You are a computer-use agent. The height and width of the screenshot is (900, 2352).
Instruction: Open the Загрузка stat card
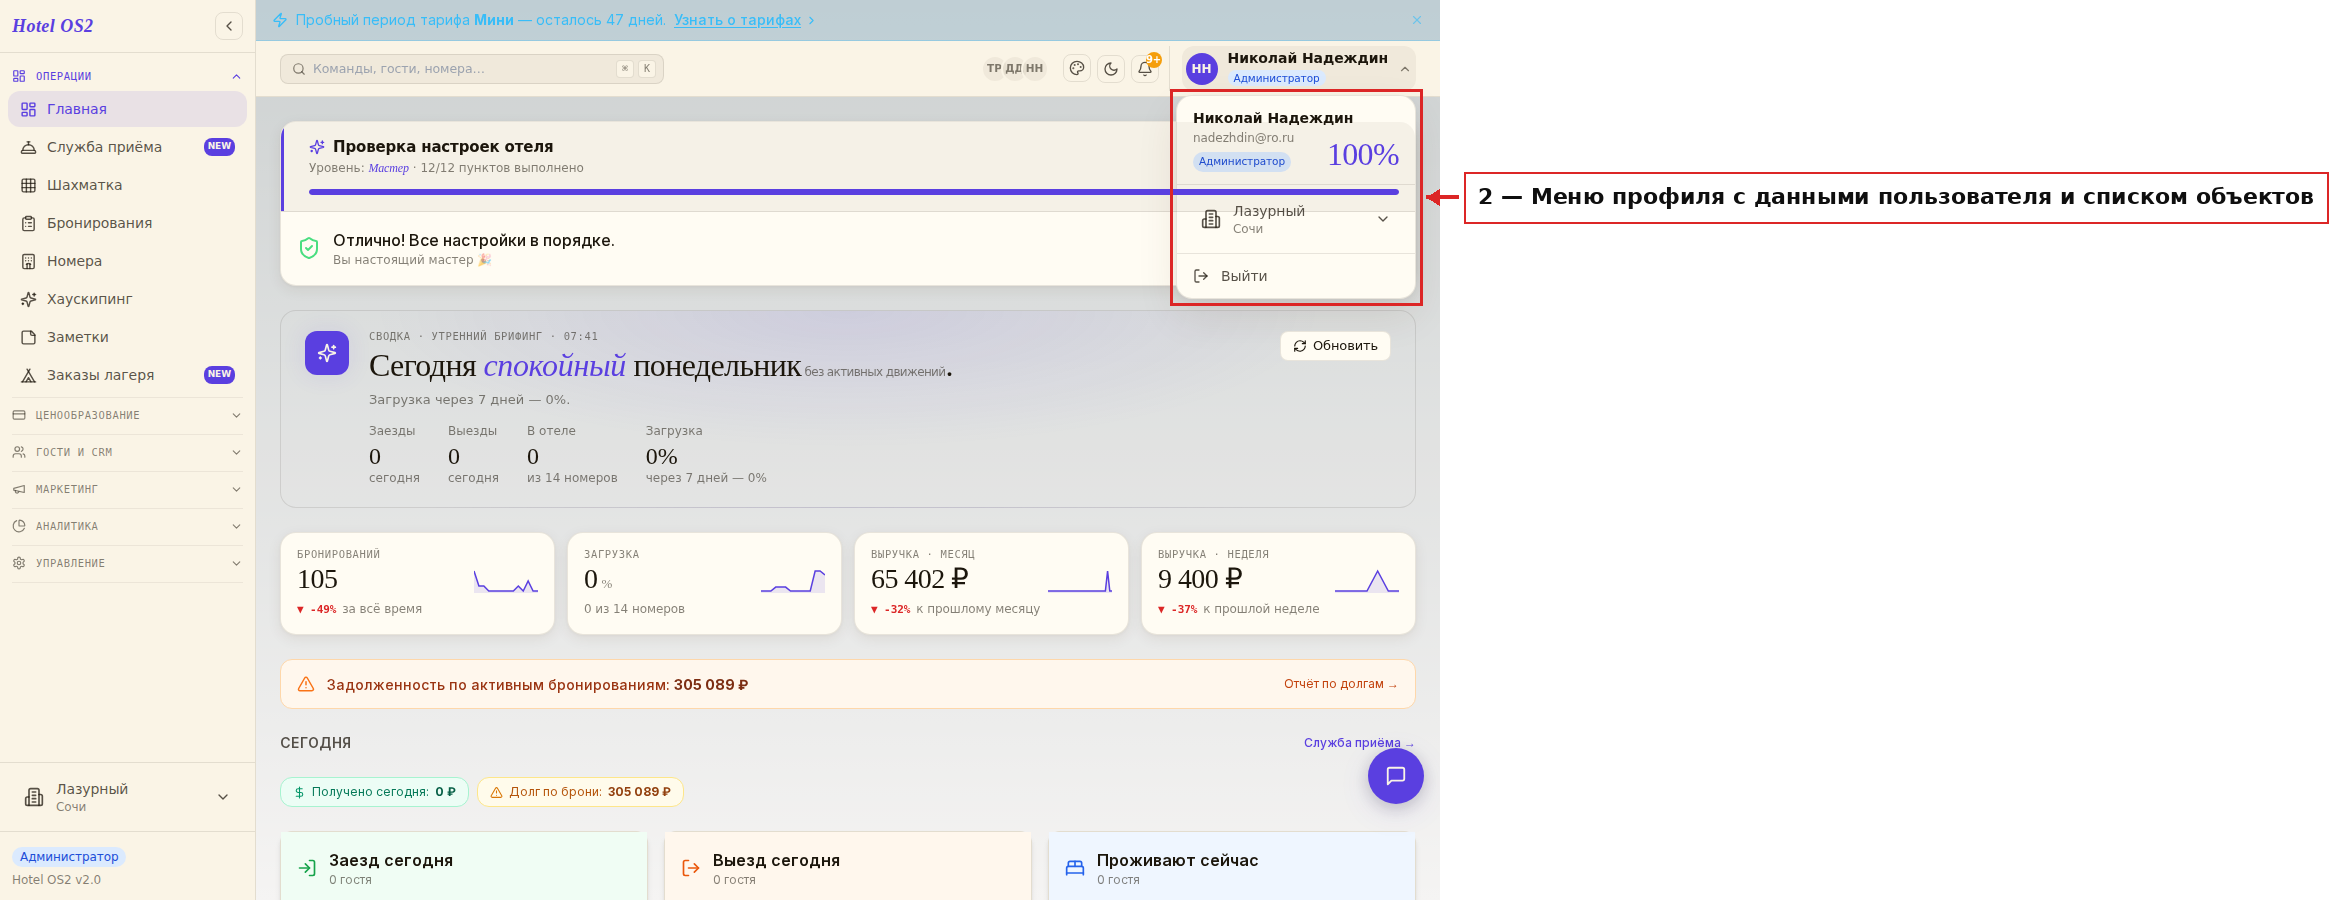coord(704,583)
